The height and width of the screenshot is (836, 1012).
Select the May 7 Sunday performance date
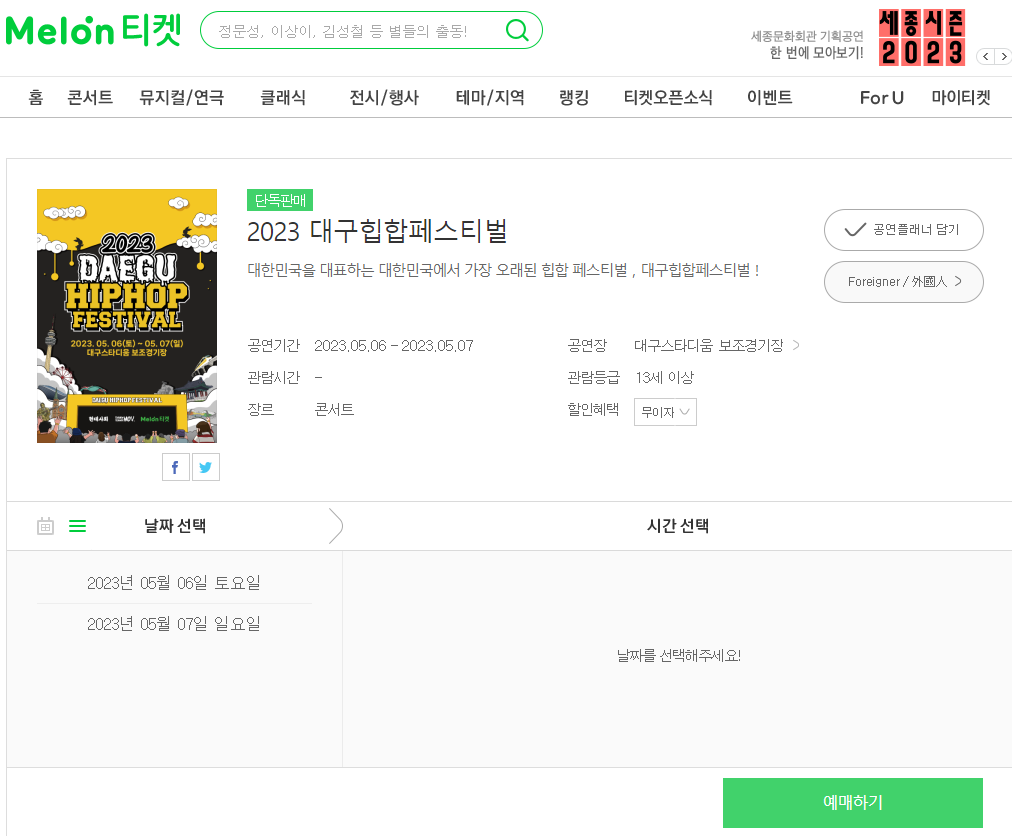[173, 623]
